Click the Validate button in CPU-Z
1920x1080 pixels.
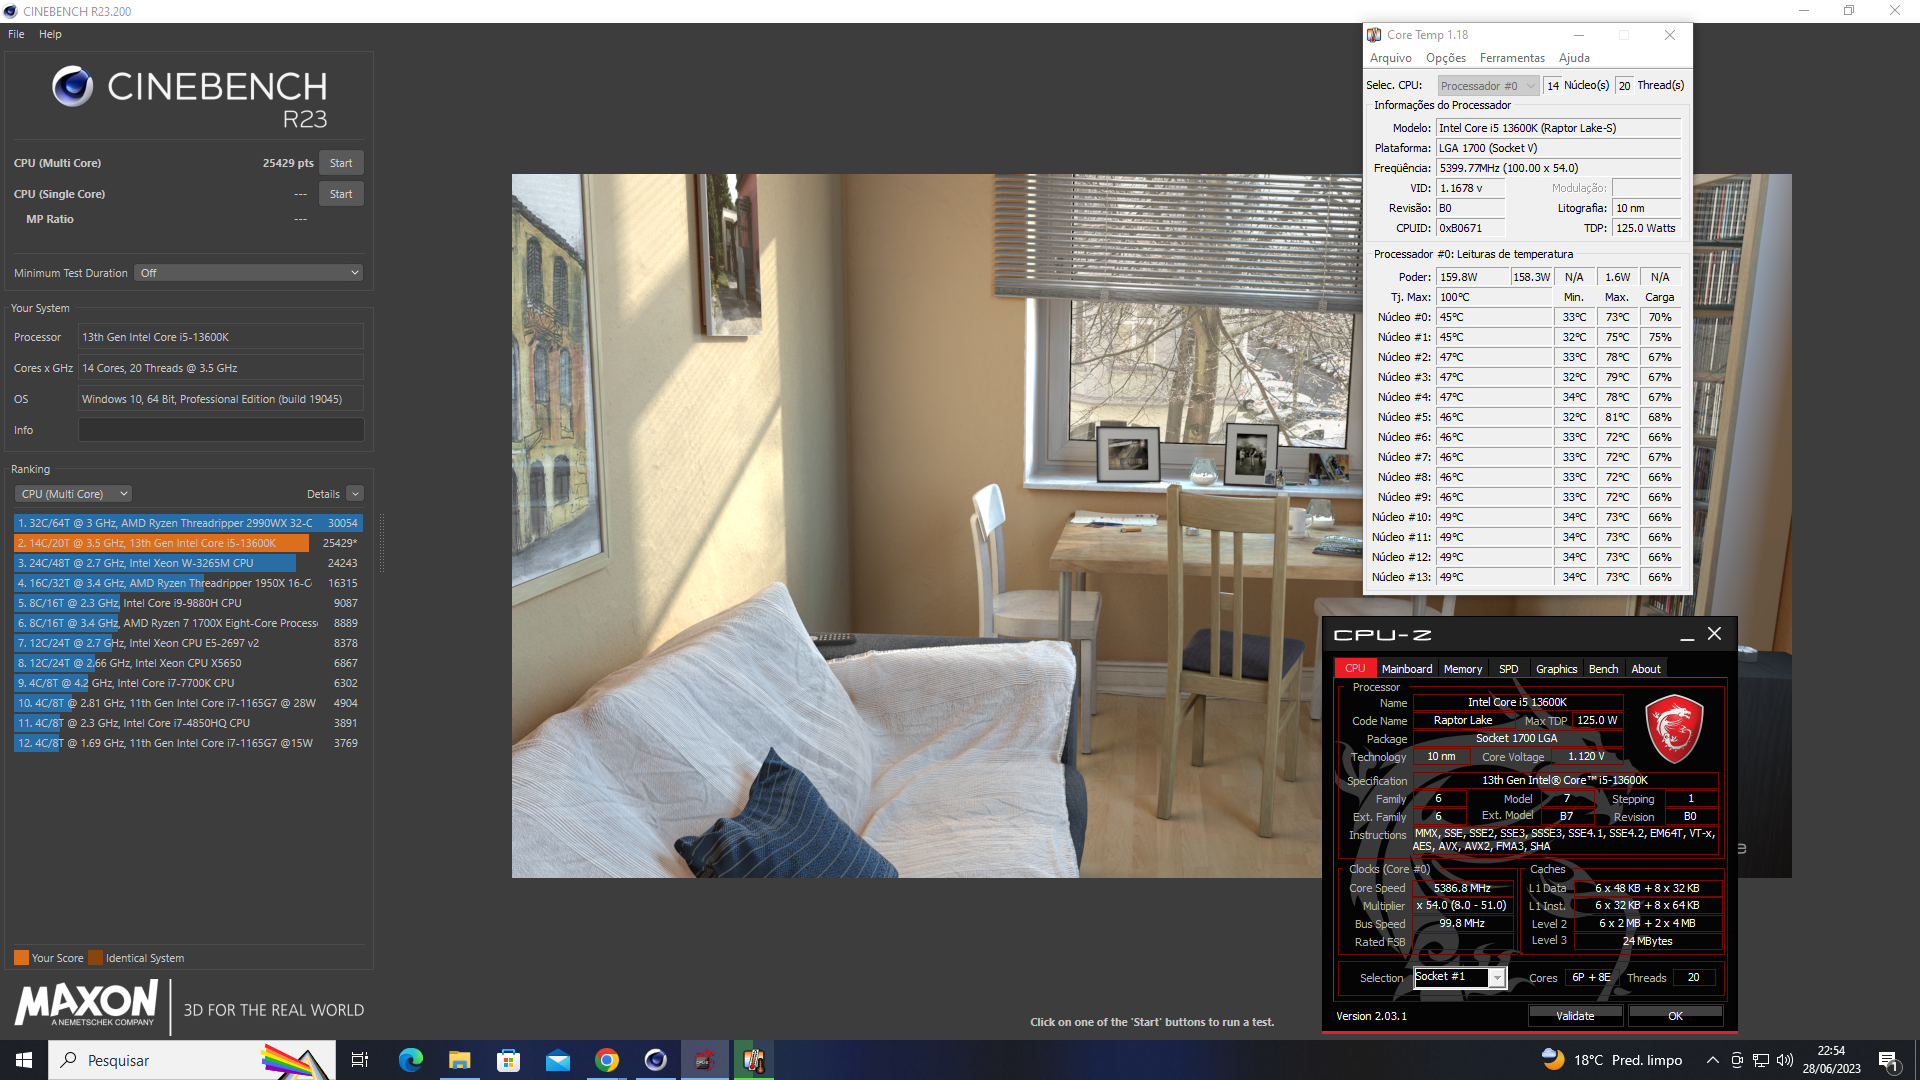1575,1016
